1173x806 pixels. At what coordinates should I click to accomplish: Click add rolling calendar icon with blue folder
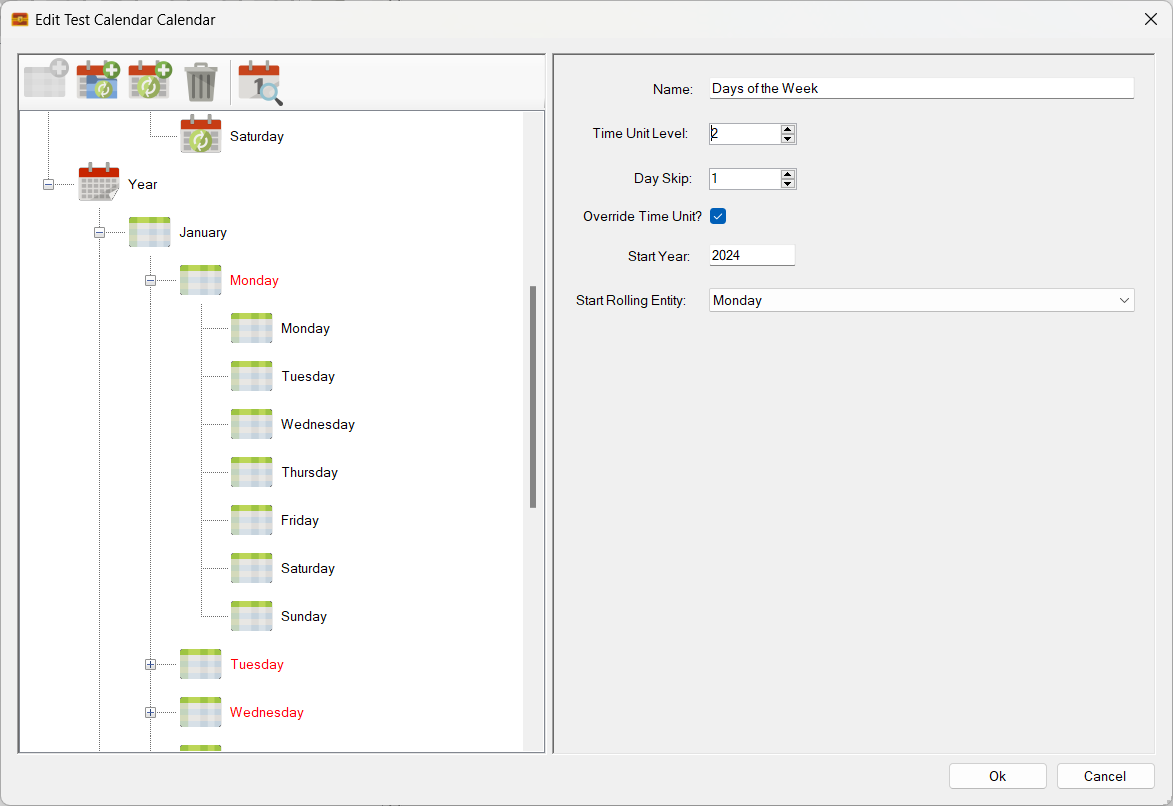(x=98, y=81)
